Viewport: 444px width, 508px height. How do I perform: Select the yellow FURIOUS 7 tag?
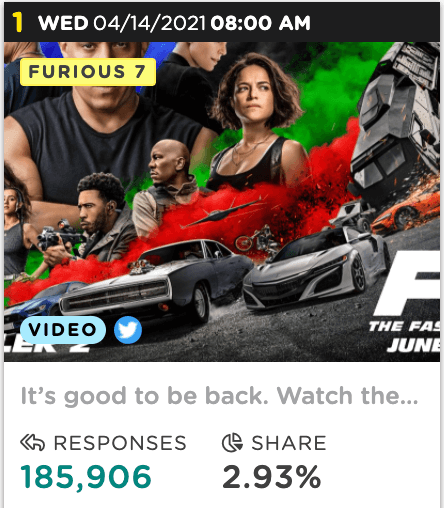click(x=88, y=72)
